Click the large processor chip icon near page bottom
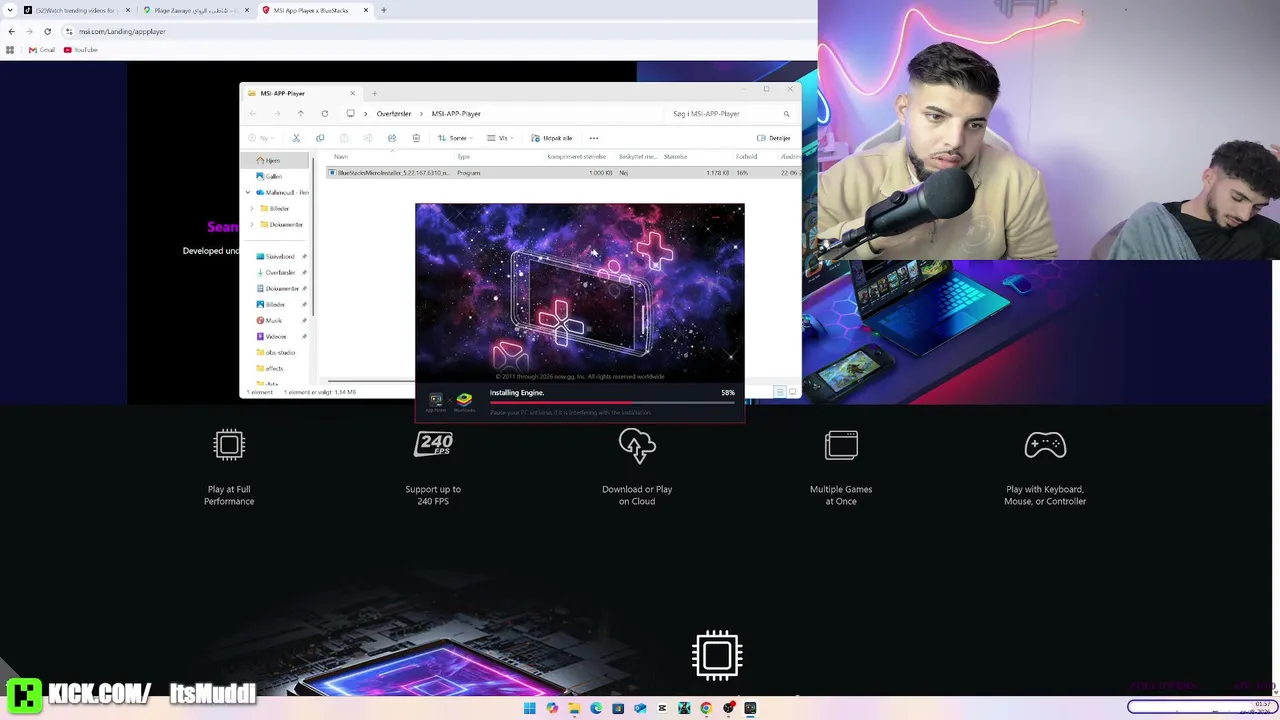The image size is (1280, 720). 717,655
